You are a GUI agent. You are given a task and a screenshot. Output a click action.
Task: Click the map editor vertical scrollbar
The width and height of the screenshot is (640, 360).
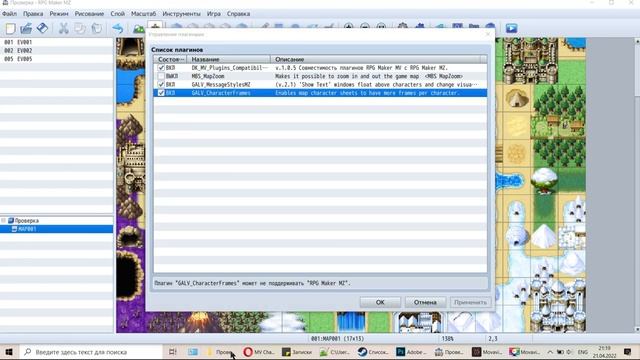(x=637, y=184)
